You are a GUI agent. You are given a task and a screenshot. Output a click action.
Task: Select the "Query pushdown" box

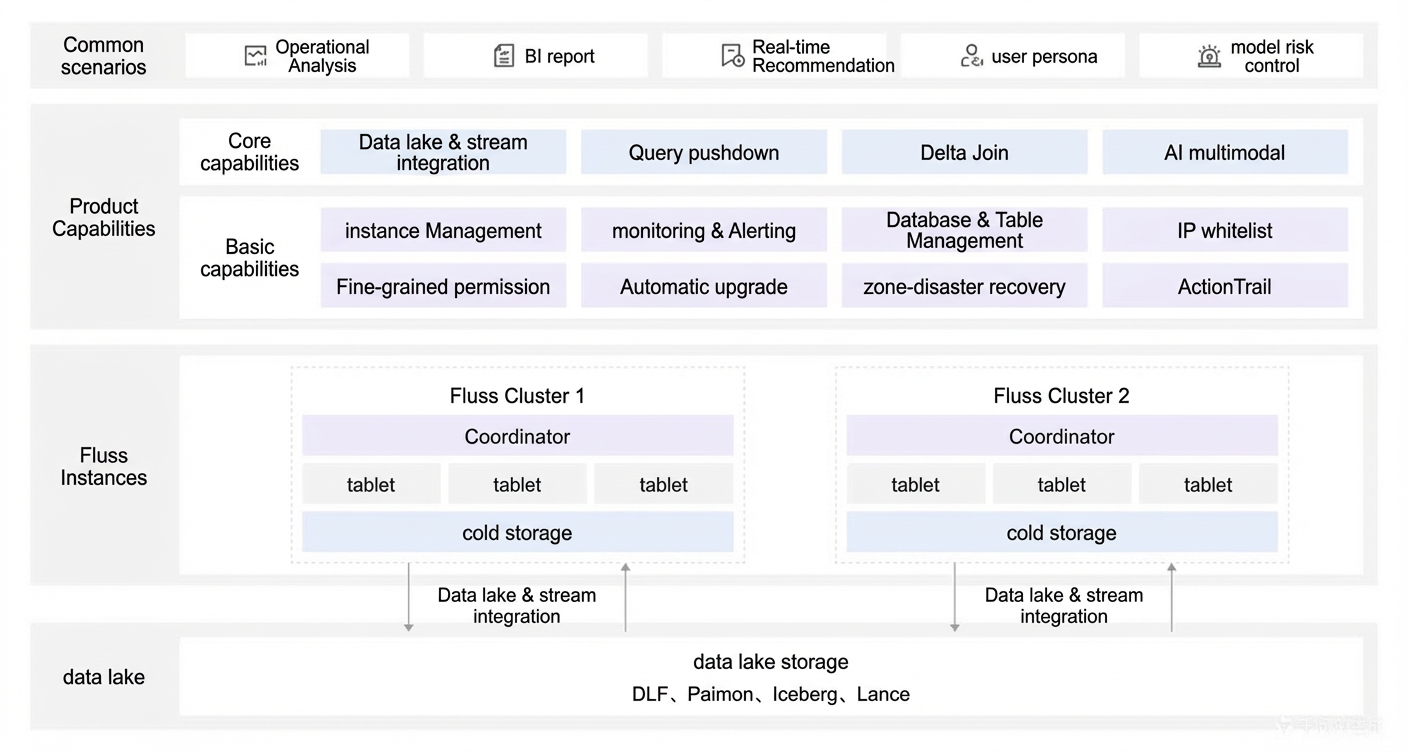[x=704, y=152]
